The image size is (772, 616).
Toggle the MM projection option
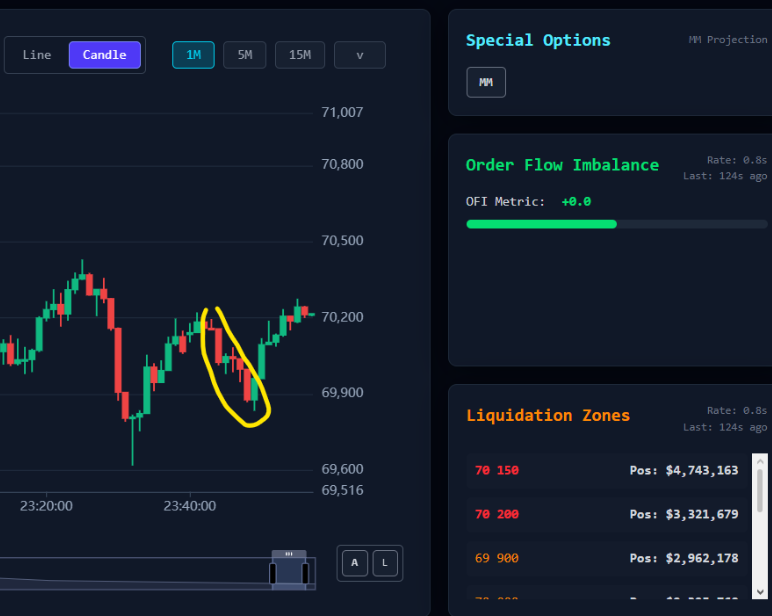[486, 82]
